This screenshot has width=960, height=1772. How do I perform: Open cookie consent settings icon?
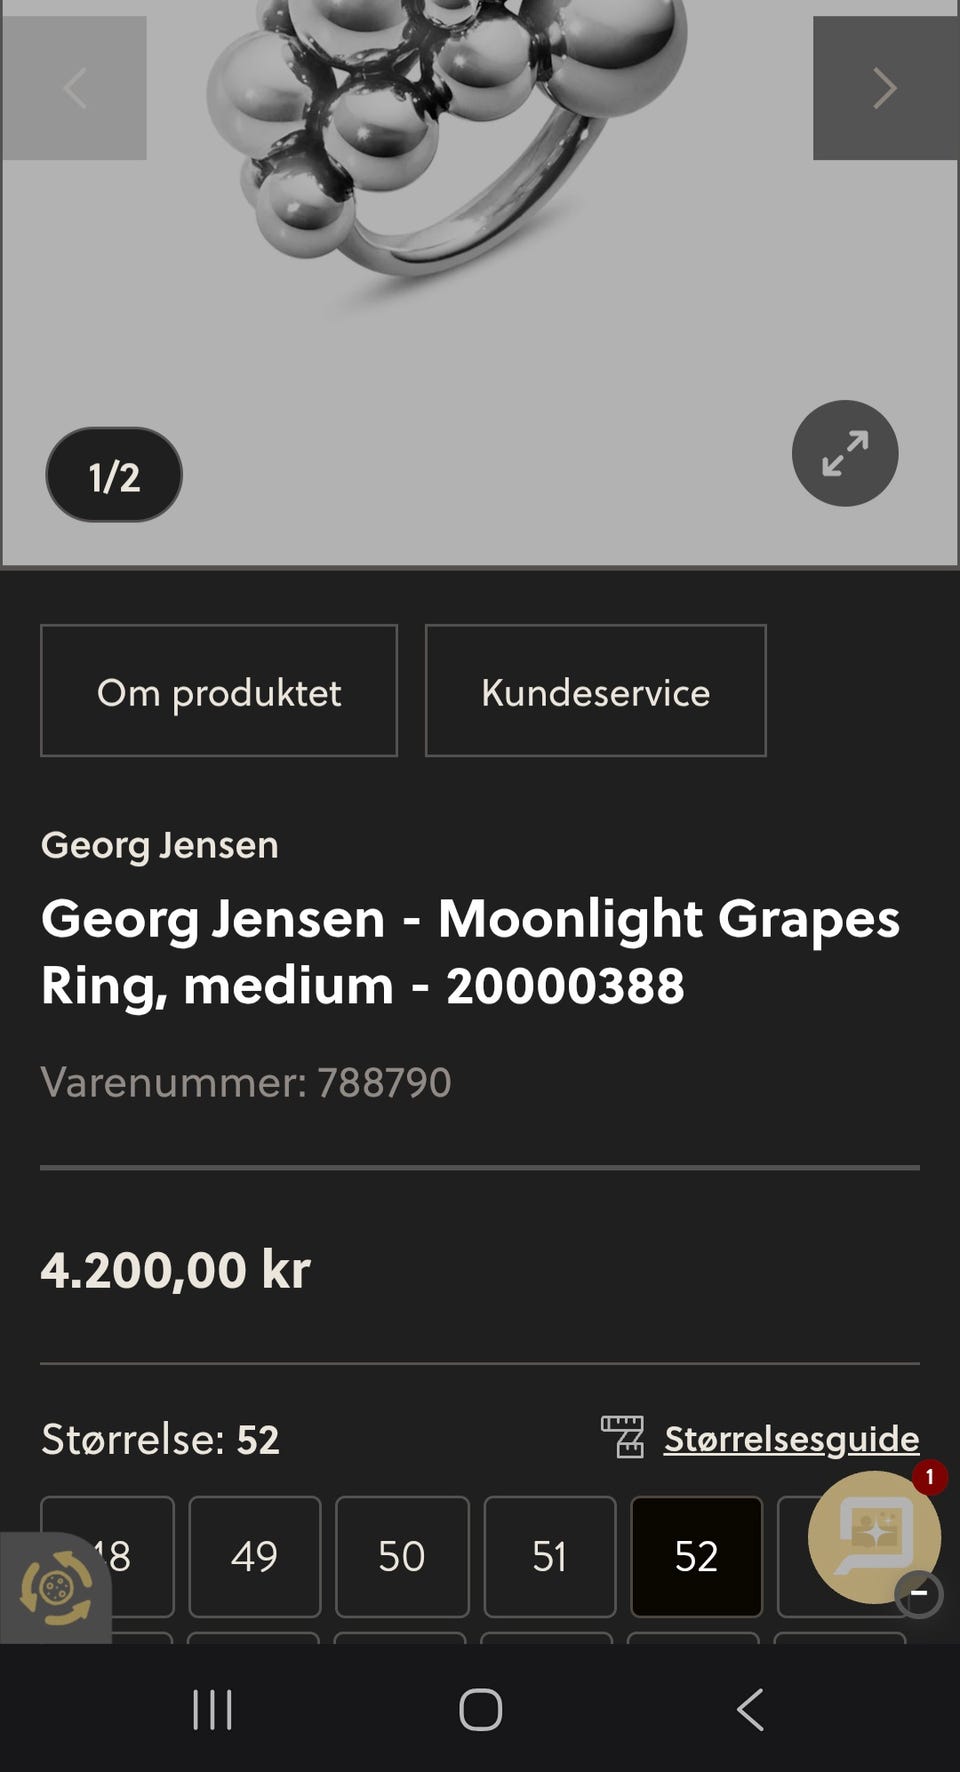coord(56,1588)
